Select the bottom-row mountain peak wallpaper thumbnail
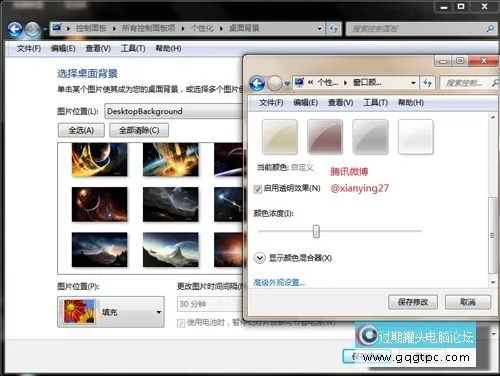This screenshot has width=500, height=376. (171, 250)
